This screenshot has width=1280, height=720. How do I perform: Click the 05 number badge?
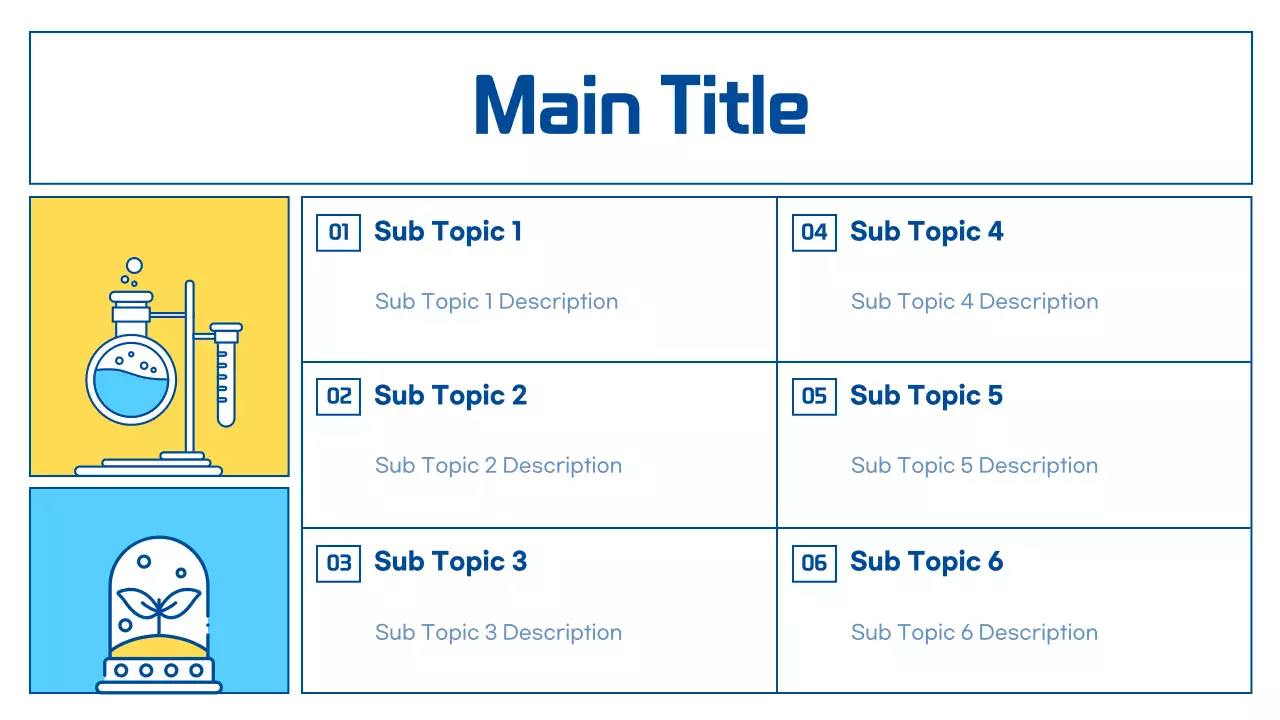pos(814,397)
